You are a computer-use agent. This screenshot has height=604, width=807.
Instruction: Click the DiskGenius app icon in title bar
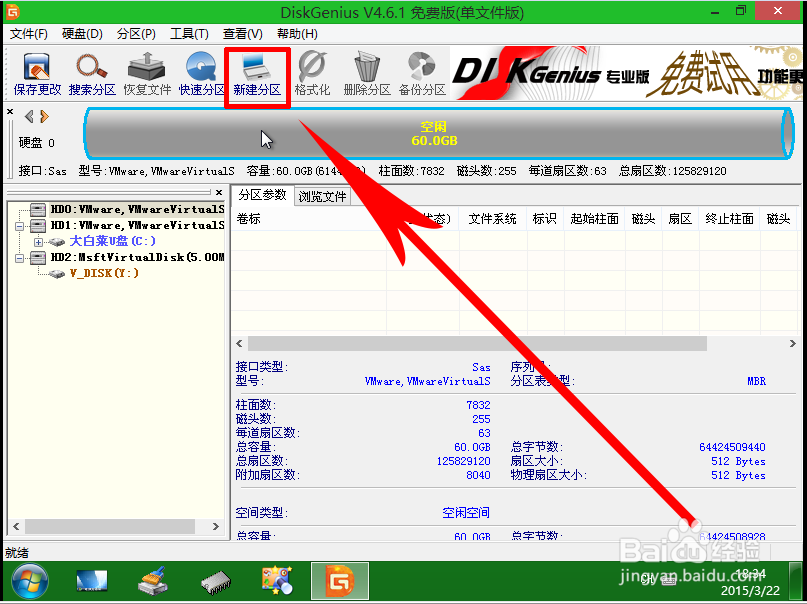(12, 11)
